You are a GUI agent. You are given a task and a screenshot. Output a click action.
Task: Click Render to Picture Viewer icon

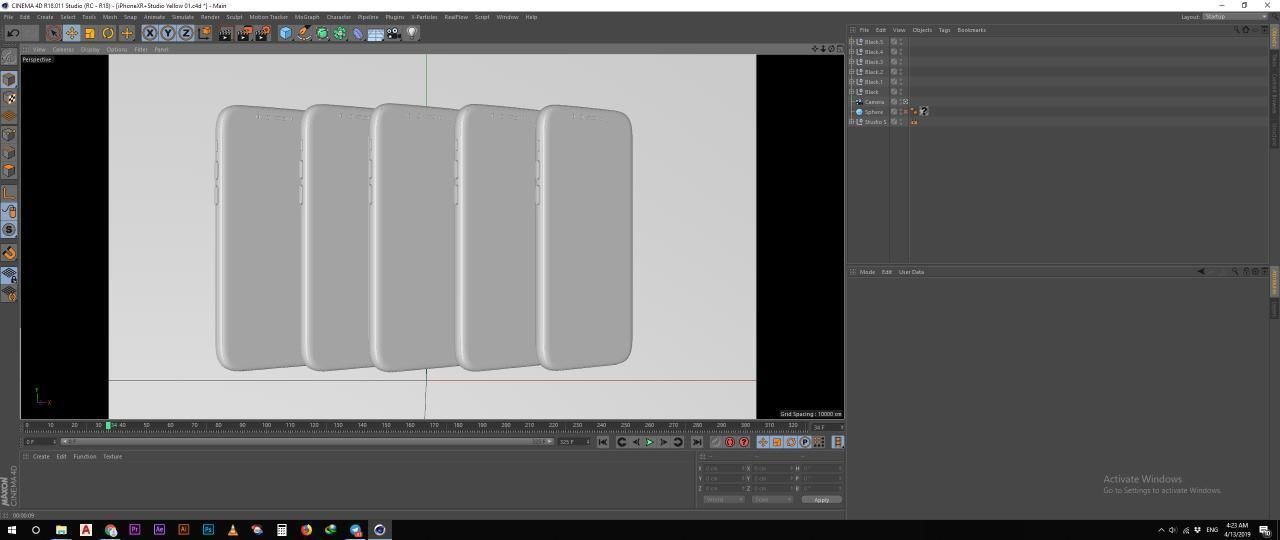click(244, 33)
